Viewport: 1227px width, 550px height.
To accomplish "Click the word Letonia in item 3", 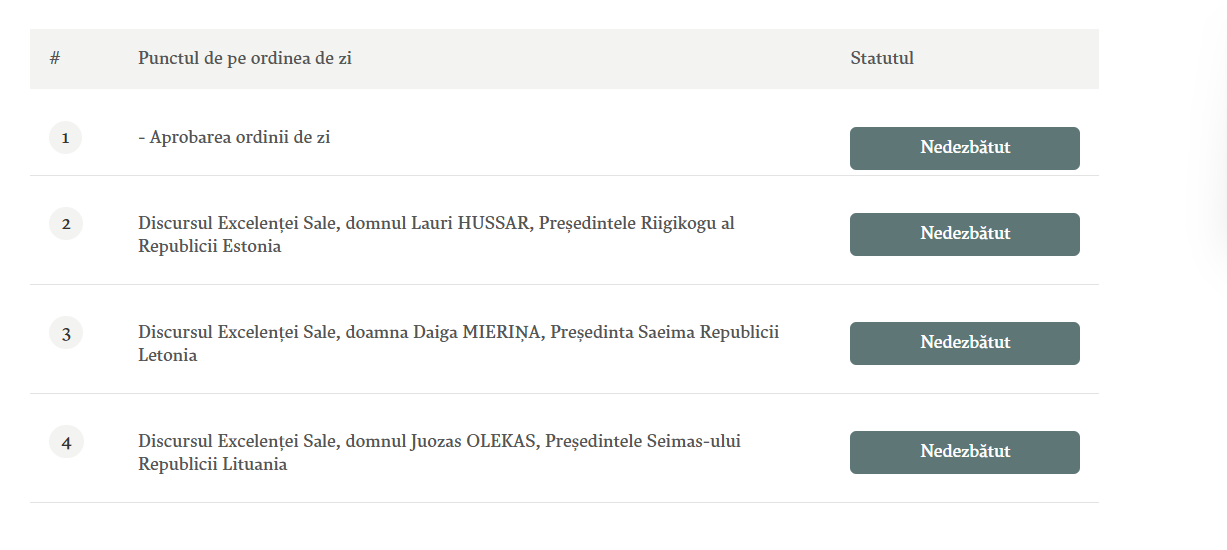I will click(x=167, y=355).
